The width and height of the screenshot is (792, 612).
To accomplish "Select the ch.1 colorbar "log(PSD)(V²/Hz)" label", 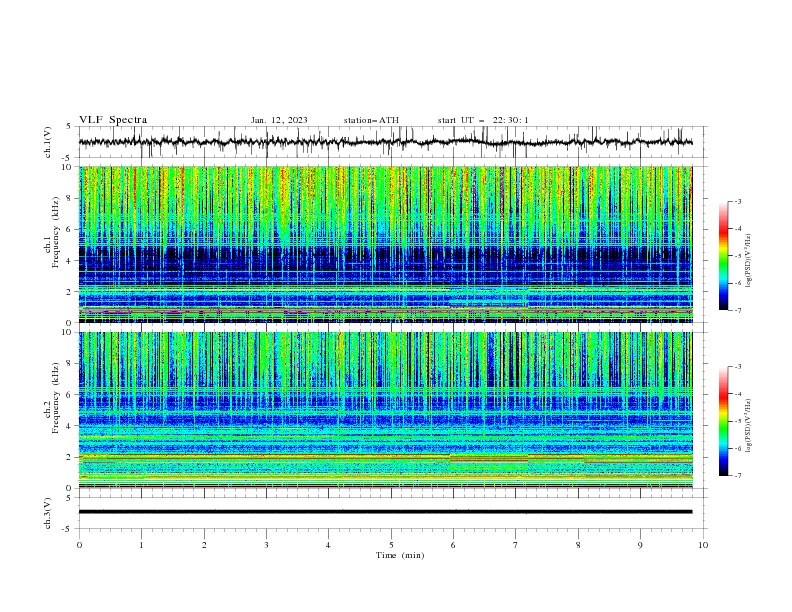I will click(x=748, y=261).
